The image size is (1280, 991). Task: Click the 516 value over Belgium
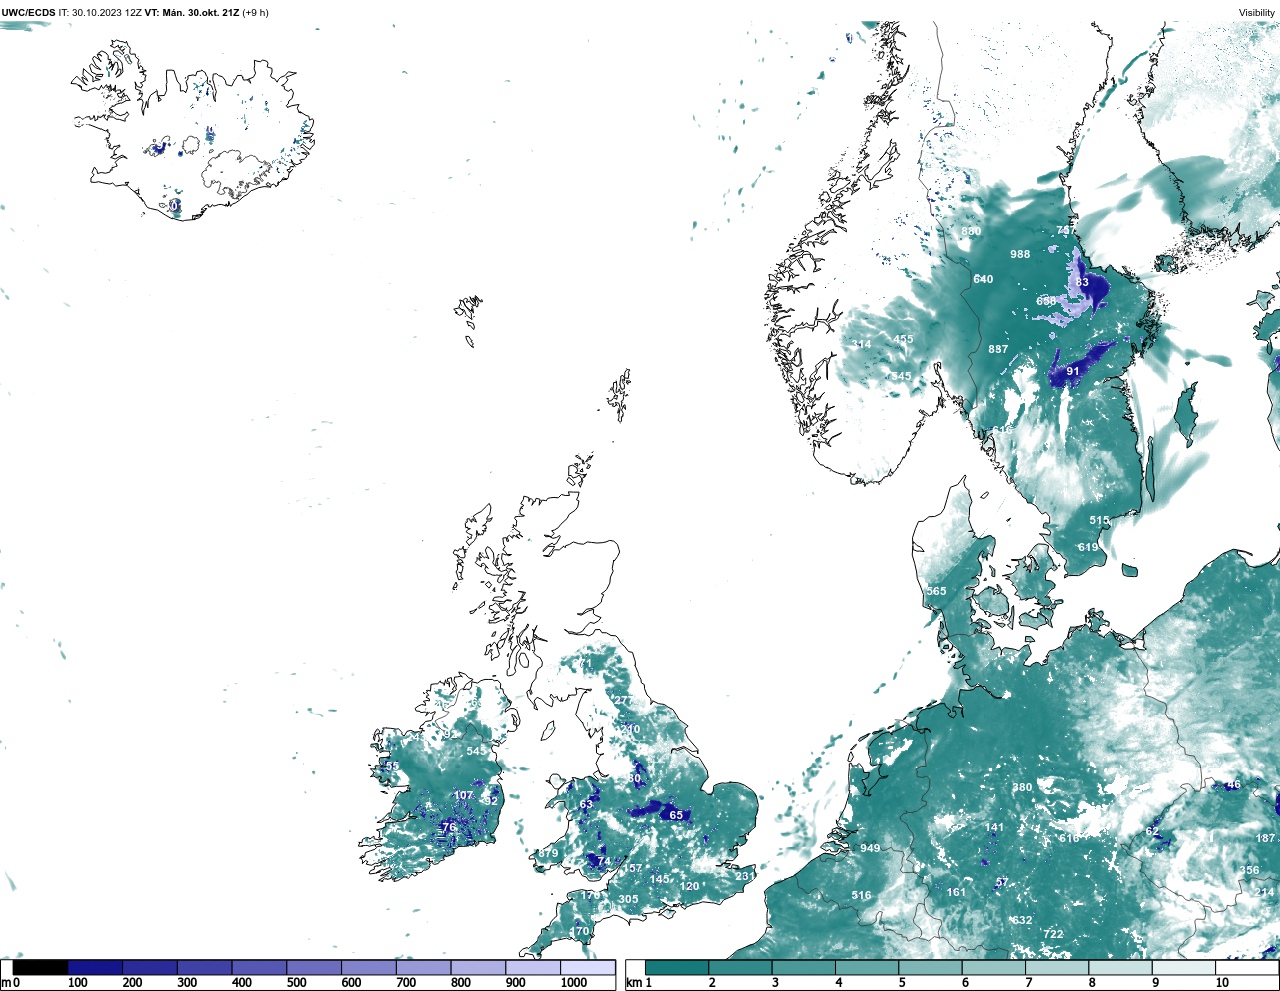point(861,895)
